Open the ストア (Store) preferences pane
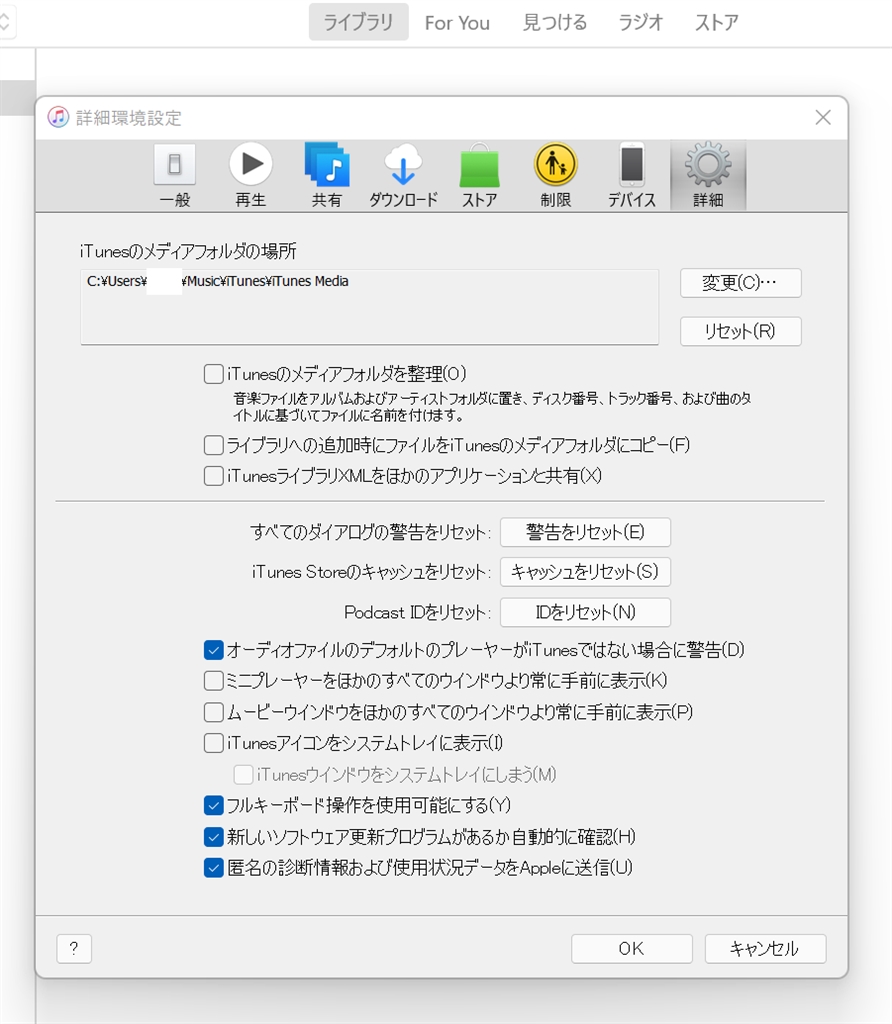892x1024 pixels. point(479,176)
